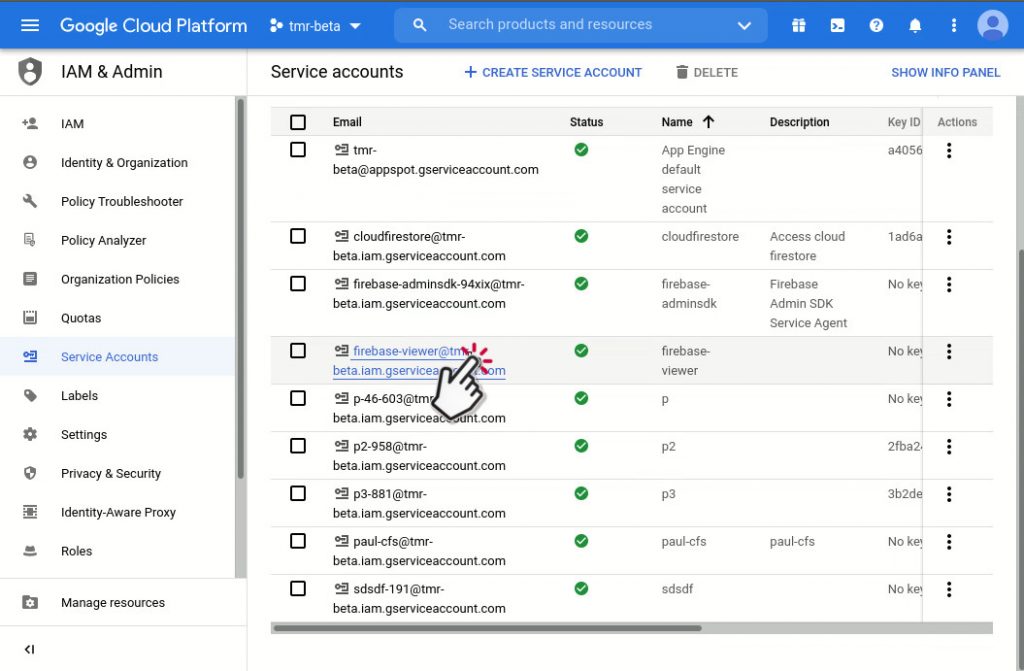The height and width of the screenshot is (671, 1024).
Task: Click the Organization Policies list icon
Action: [x=30, y=278]
